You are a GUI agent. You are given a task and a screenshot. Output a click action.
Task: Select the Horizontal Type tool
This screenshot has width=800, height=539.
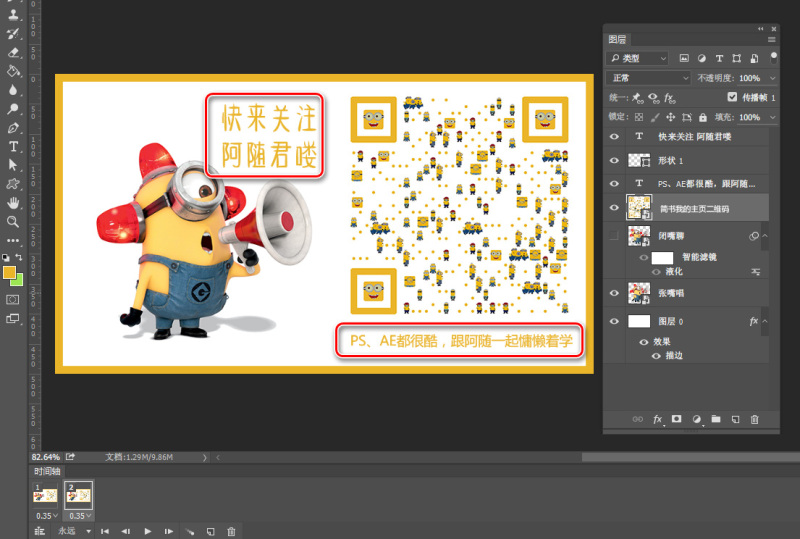coord(14,146)
